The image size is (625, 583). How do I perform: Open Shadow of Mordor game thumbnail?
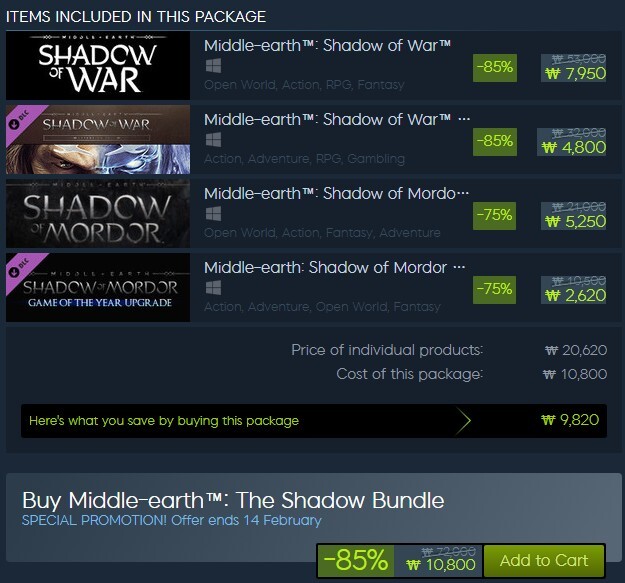pos(98,214)
